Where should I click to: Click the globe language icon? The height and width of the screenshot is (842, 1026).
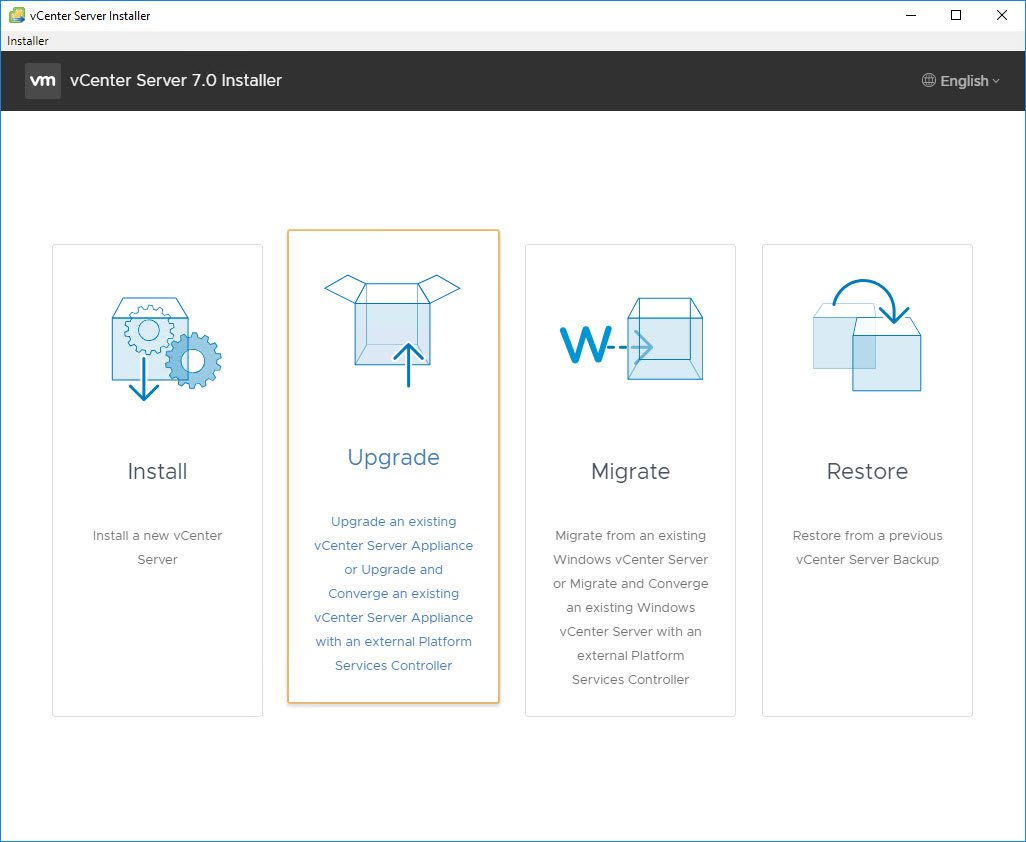pos(929,81)
